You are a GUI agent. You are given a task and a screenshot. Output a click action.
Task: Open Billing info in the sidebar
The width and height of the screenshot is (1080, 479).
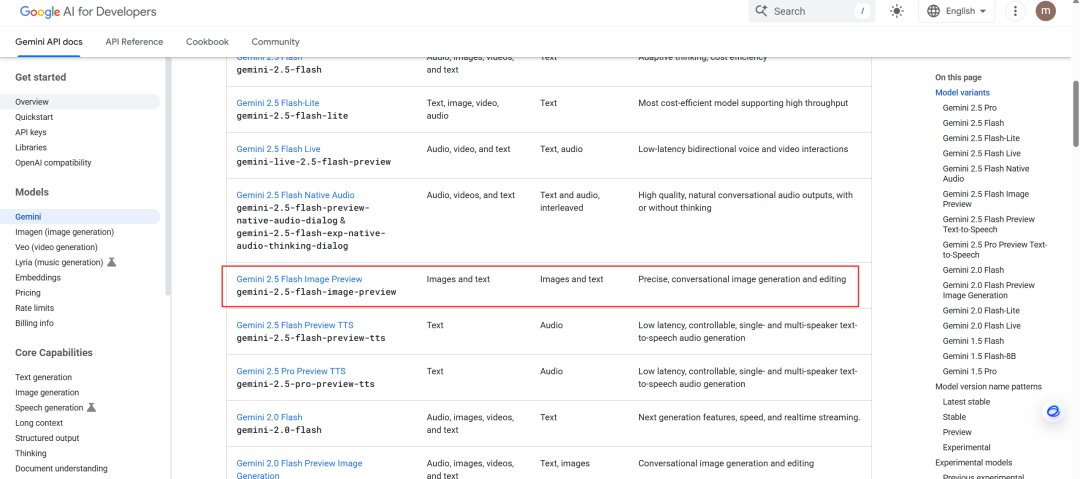[x=34, y=323]
